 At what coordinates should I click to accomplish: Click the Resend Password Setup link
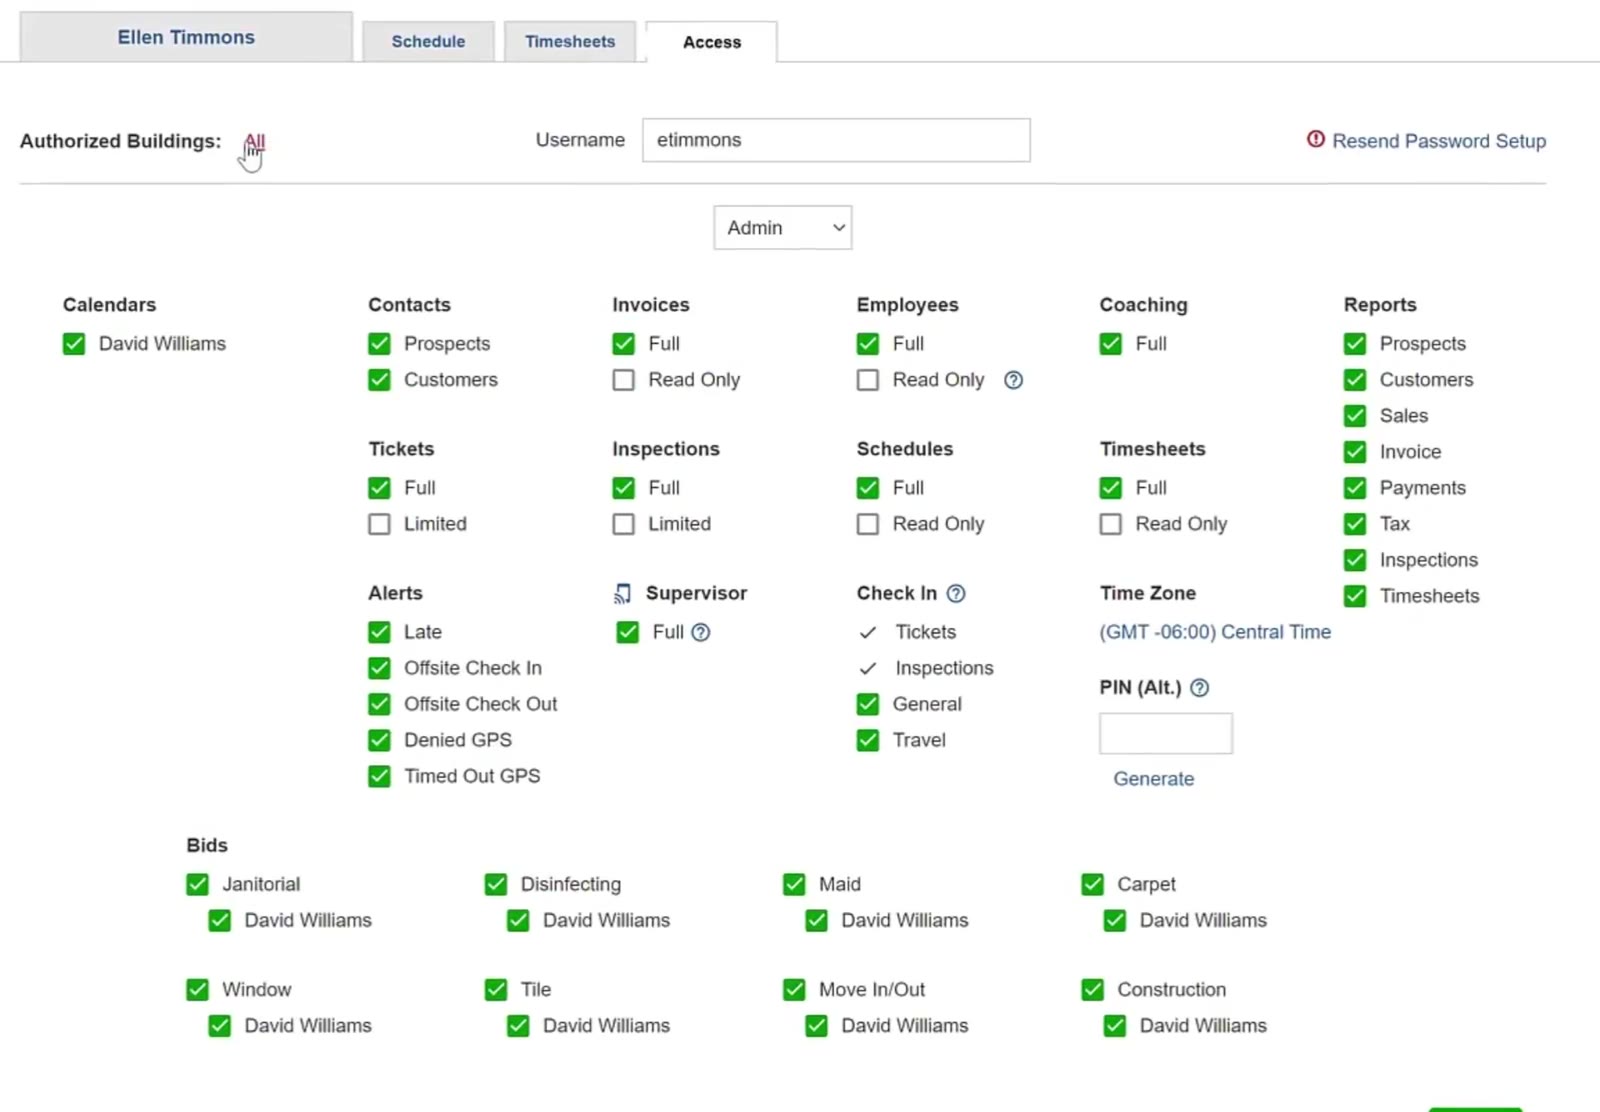(x=1439, y=141)
